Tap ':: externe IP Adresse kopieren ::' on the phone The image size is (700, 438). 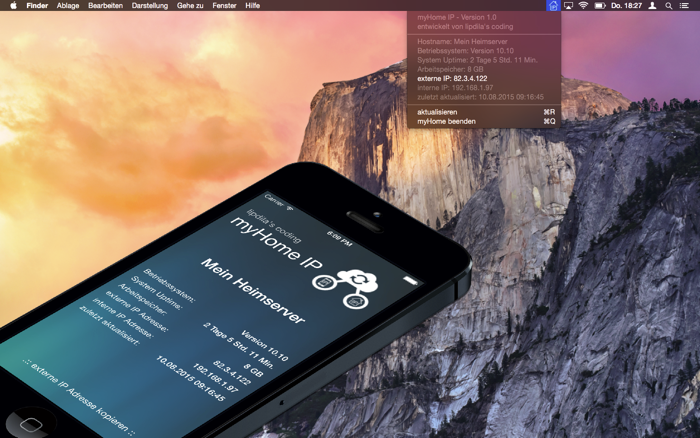click(x=78, y=396)
